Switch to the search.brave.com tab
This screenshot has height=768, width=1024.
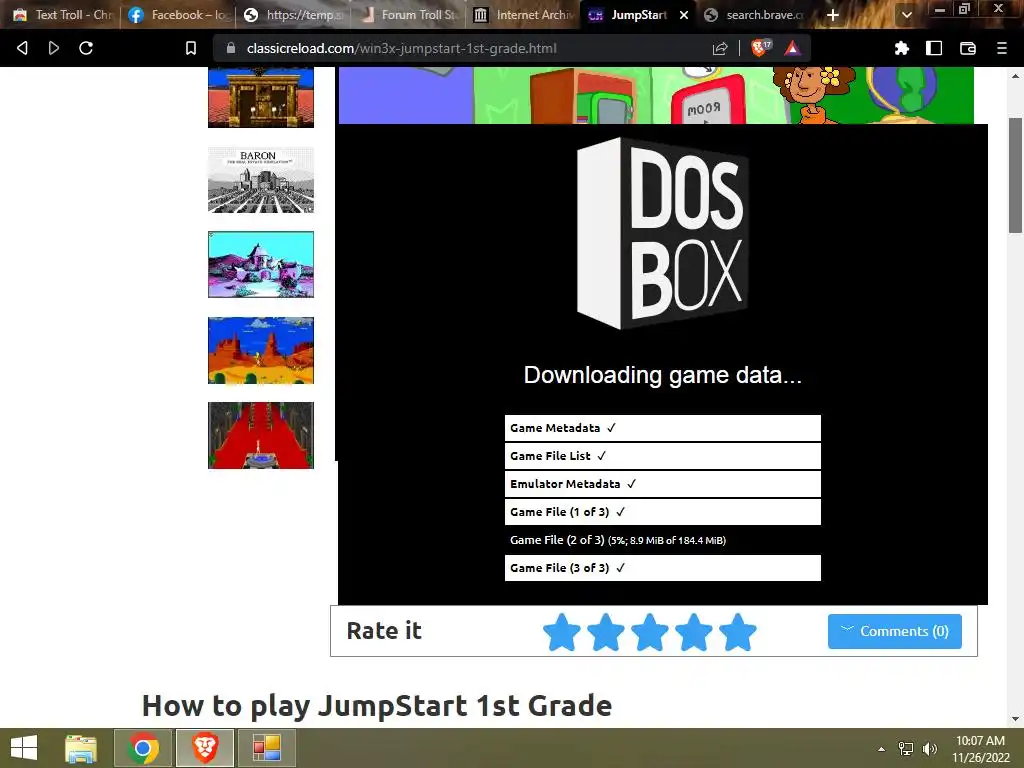754,14
